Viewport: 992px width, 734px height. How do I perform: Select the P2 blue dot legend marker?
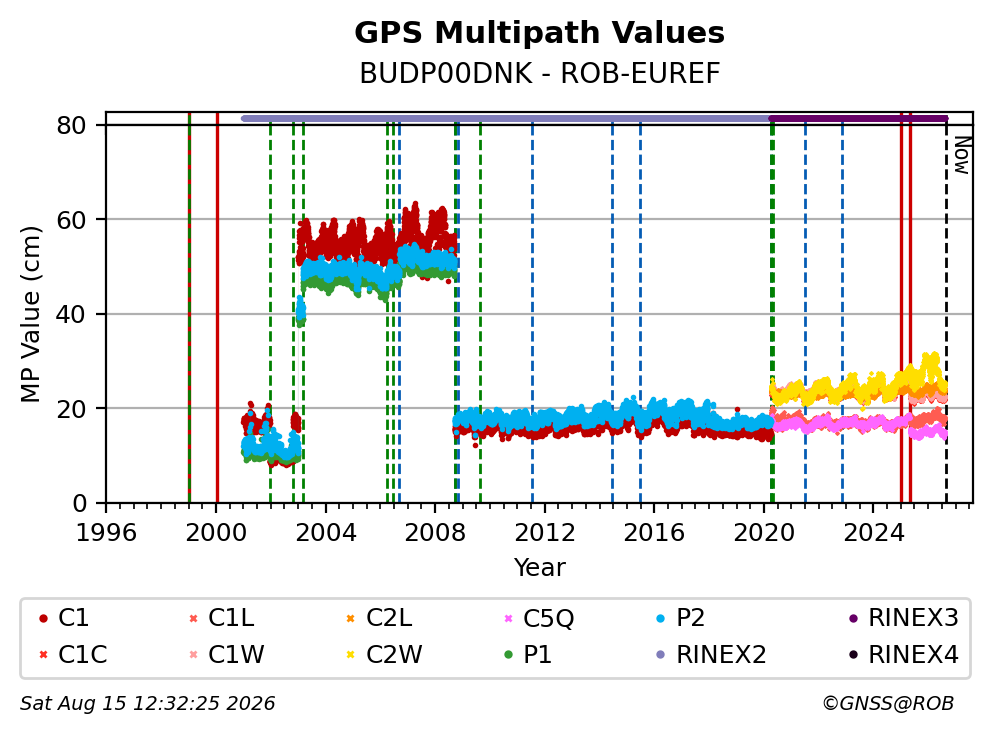point(661,618)
